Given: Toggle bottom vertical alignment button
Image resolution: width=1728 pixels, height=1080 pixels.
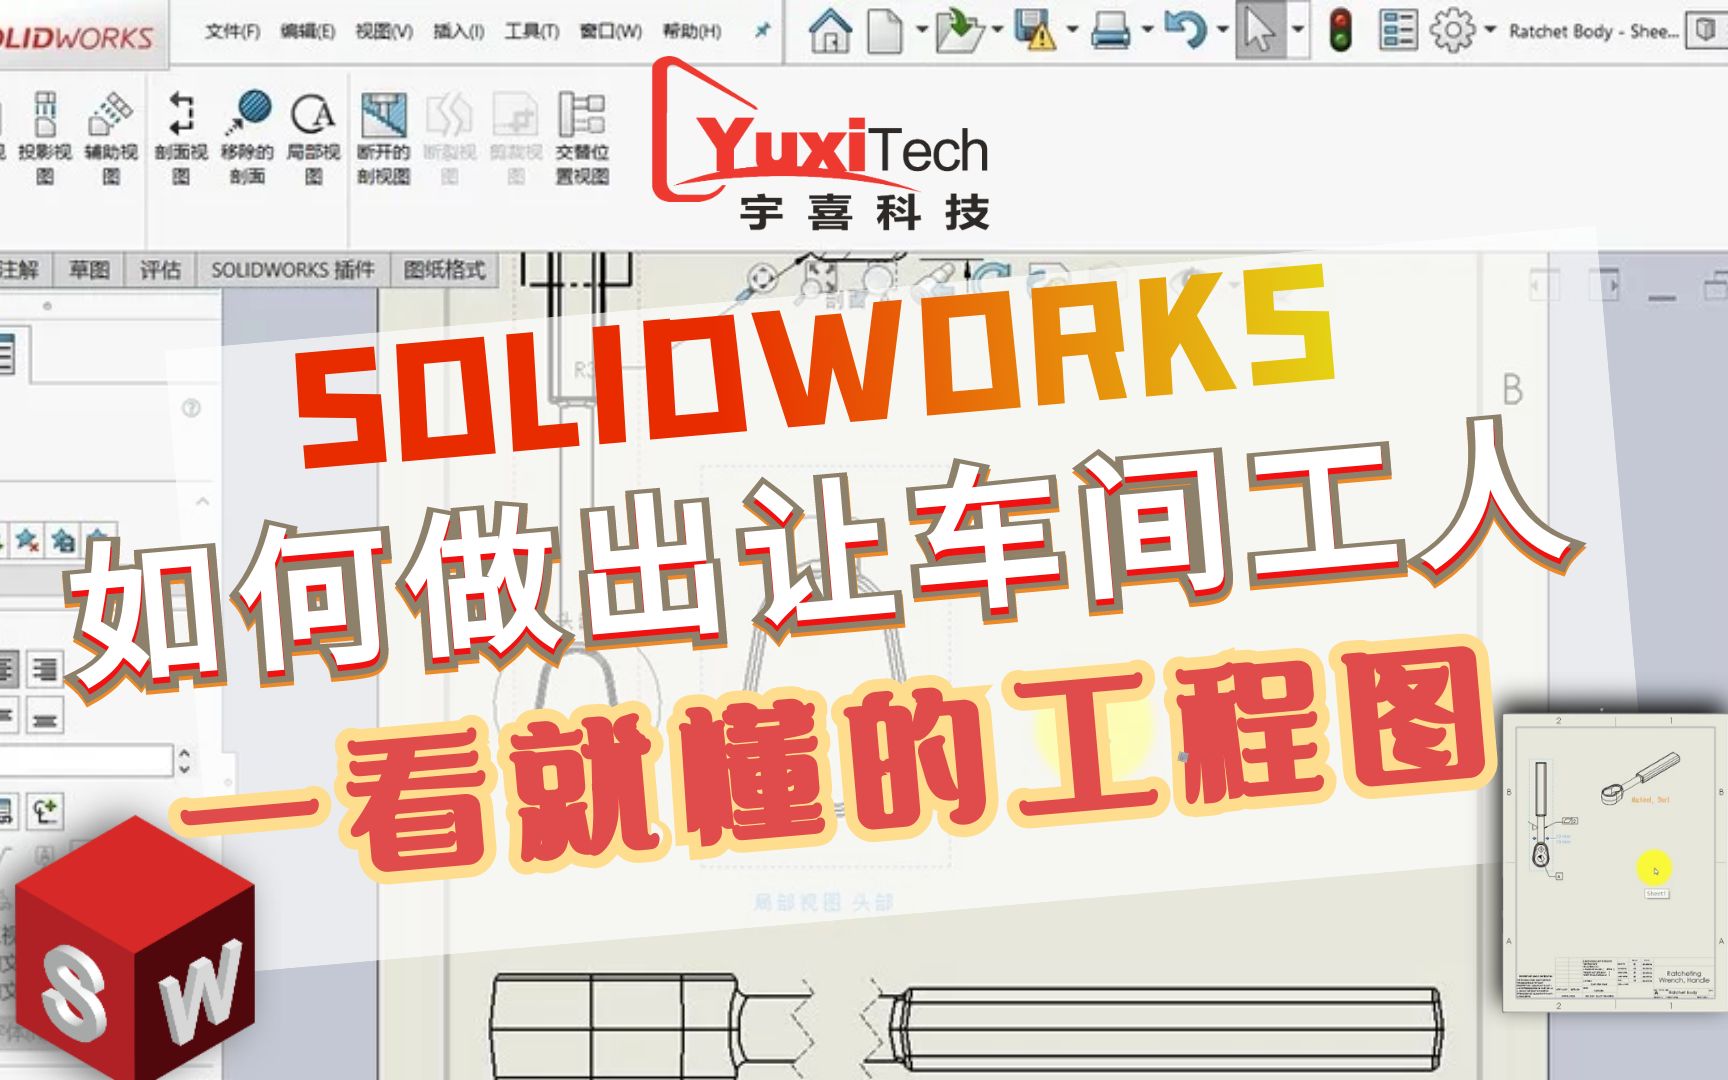Looking at the screenshot, I should [43, 717].
